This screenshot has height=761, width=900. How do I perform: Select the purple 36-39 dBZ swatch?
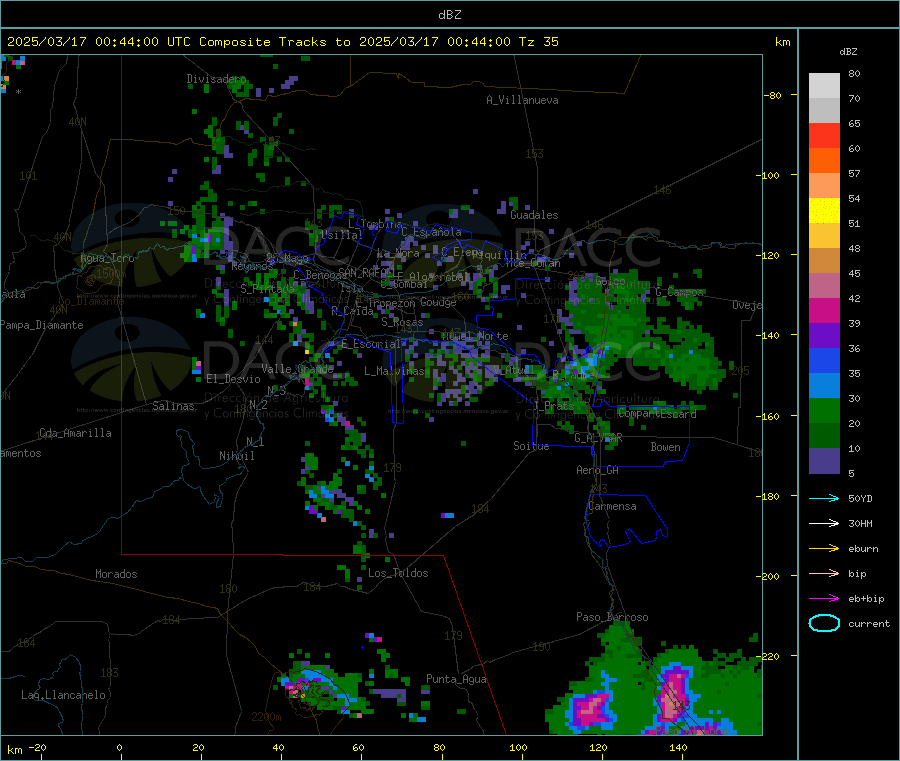click(824, 336)
